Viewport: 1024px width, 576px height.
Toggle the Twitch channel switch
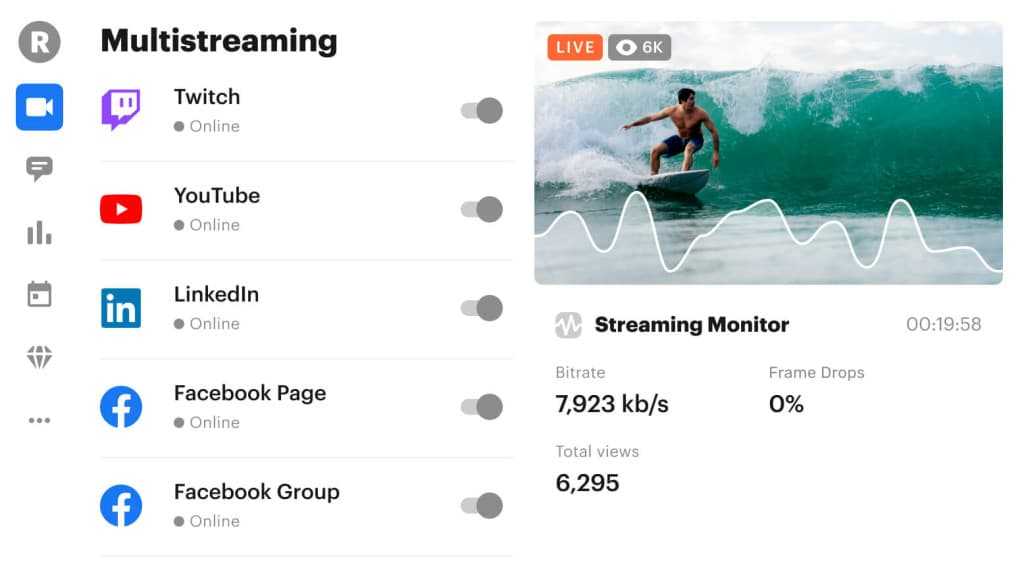click(x=482, y=110)
